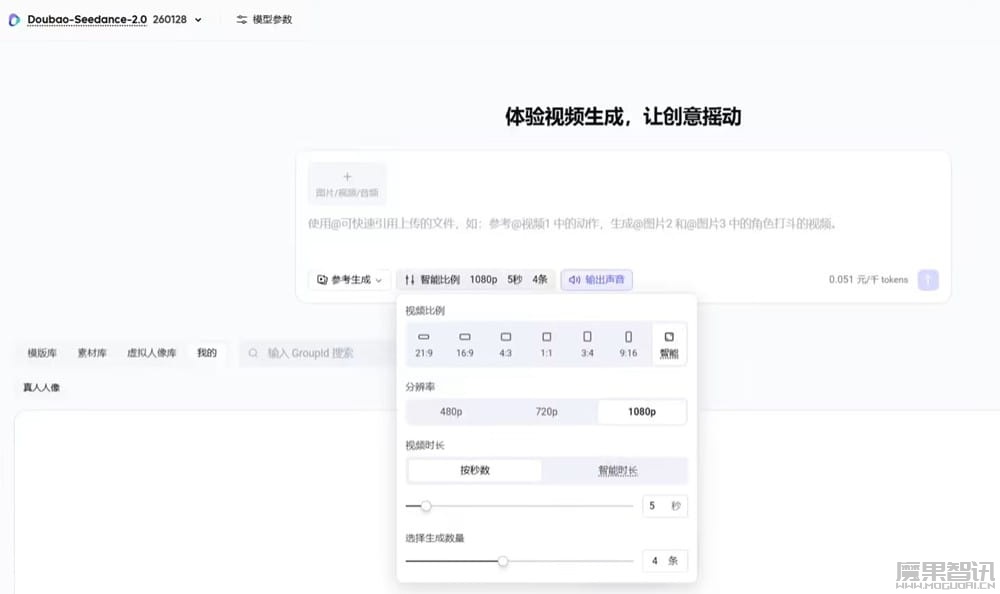Toggle 智能时长 smart duration mode
Screen dimensions: 1000x594
coord(616,470)
